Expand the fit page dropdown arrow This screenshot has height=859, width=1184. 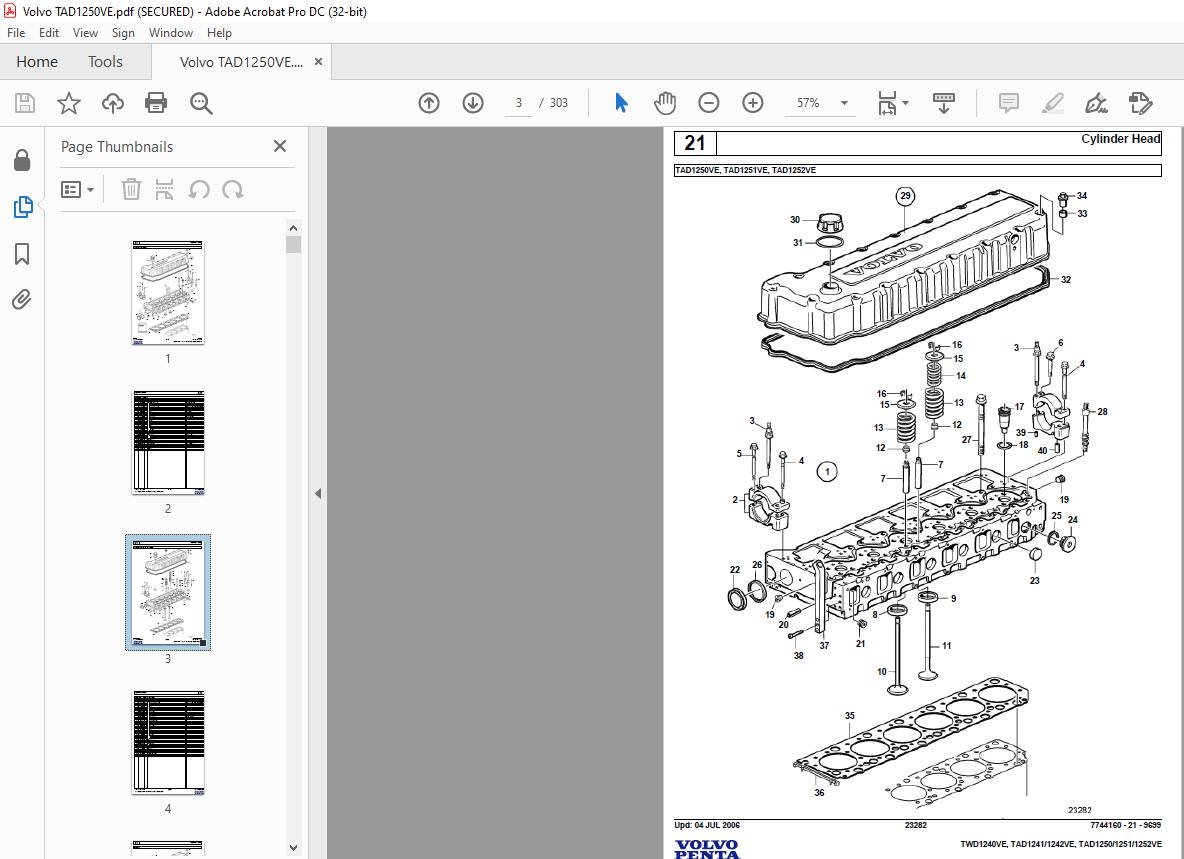(905, 103)
